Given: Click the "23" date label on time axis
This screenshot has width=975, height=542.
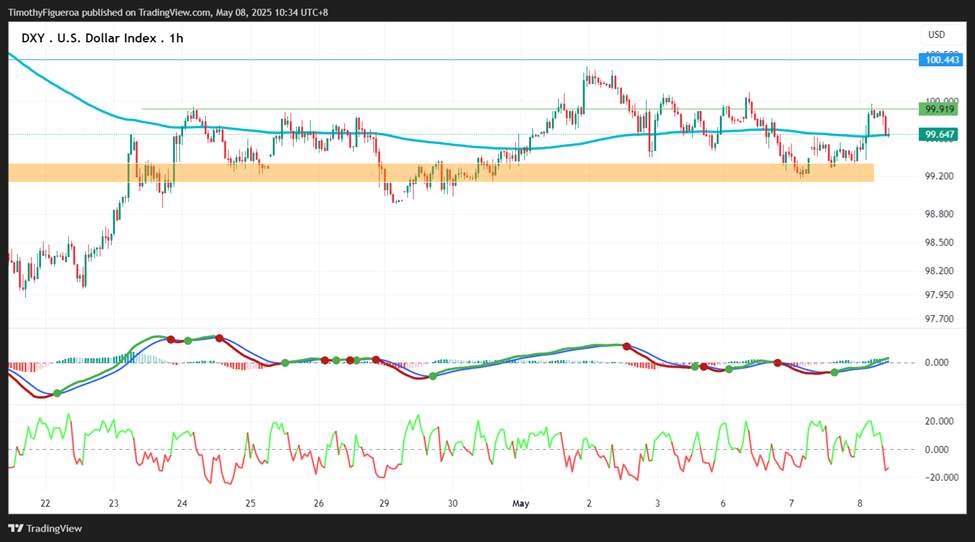Looking at the screenshot, I should (x=113, y=503).
